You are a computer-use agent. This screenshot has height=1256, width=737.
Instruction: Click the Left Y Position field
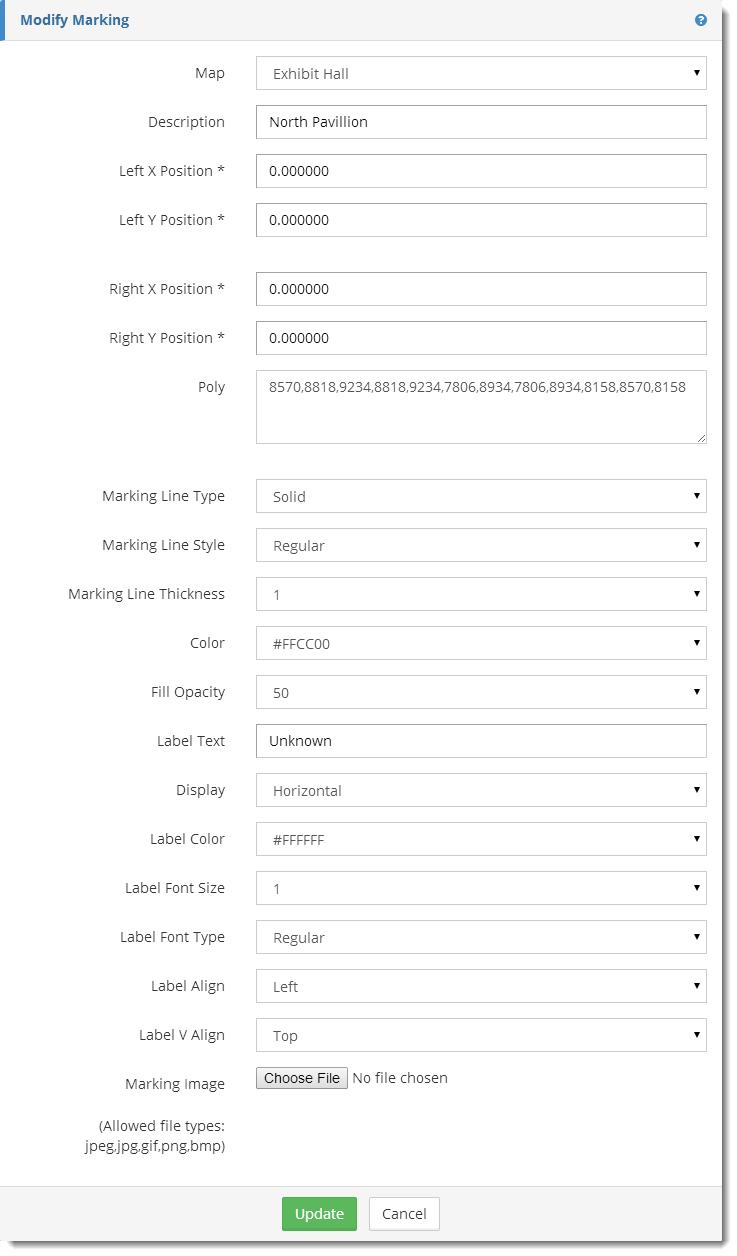coord(481,220)
